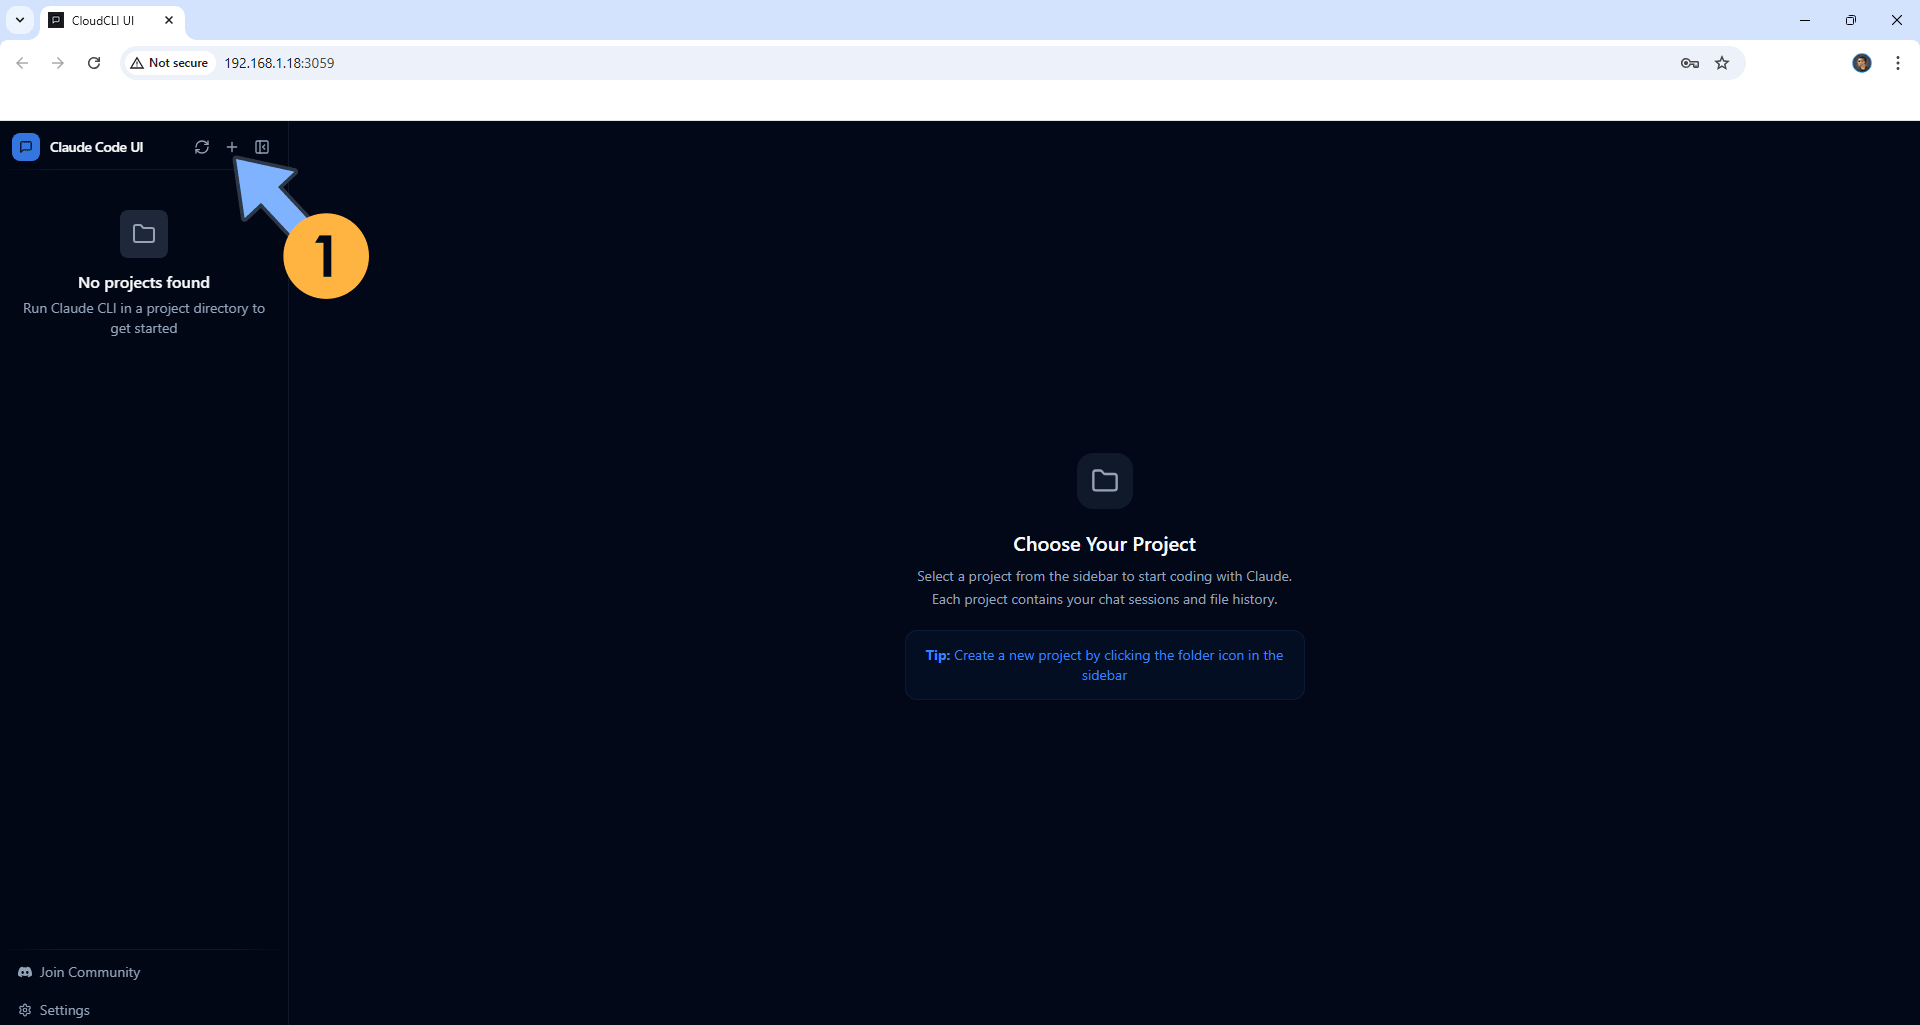Click inside the address bar

click(x=500, y=62)
